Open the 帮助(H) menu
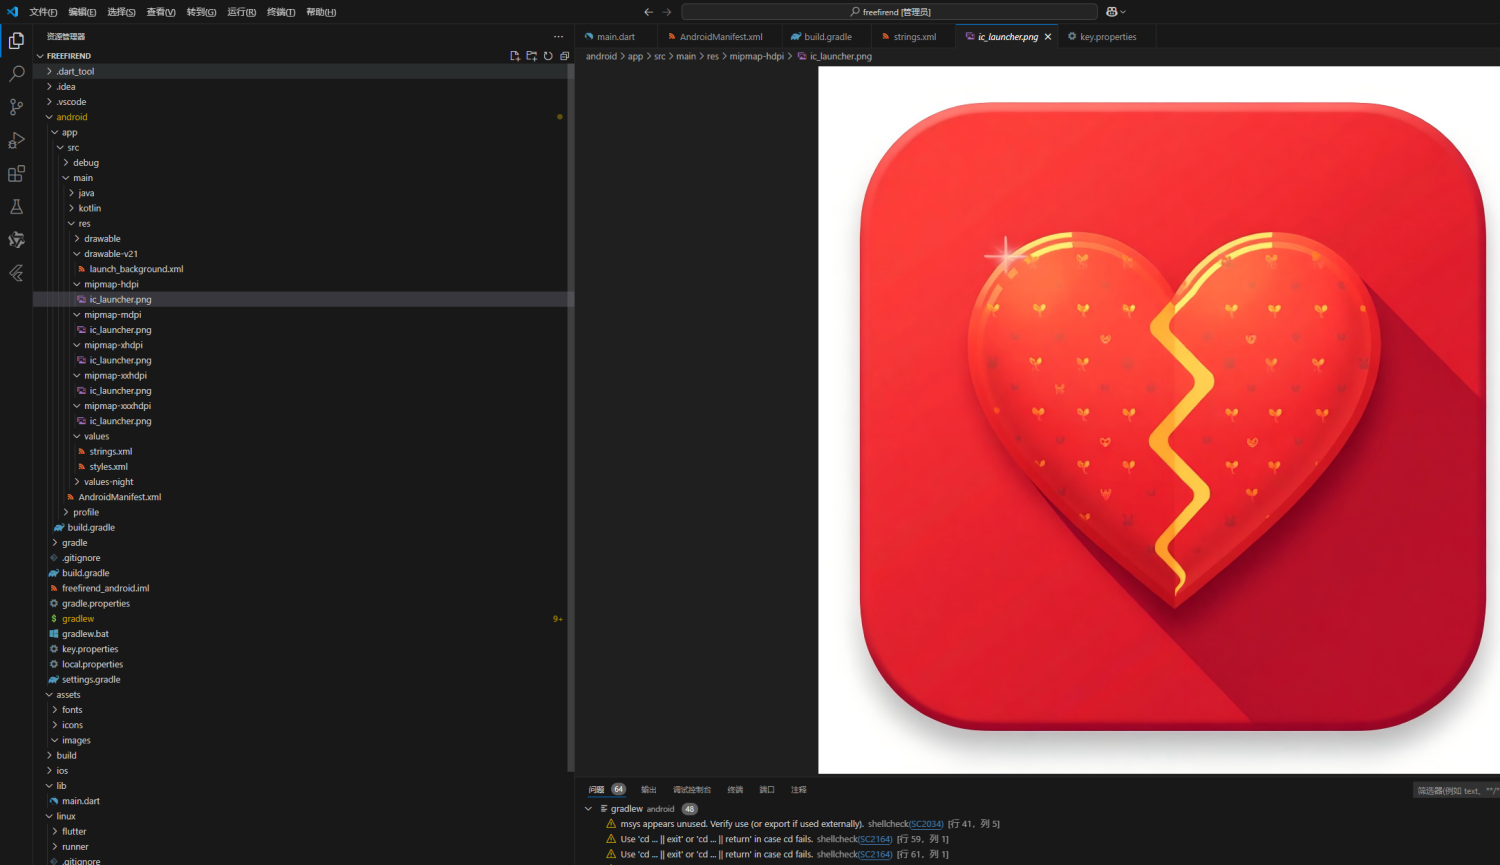 (321, 12)
